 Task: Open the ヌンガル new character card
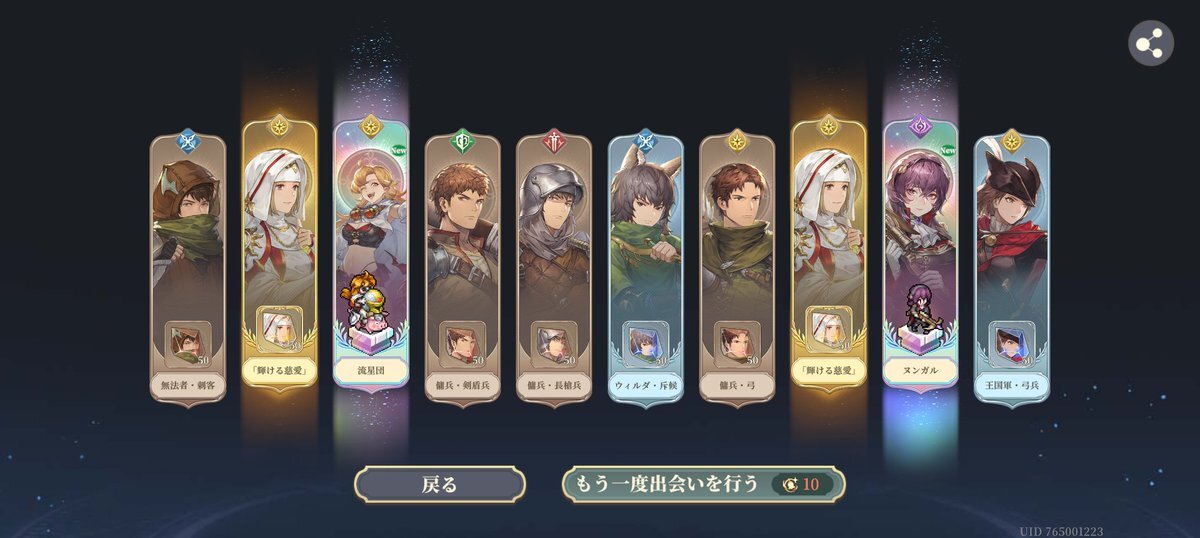click(921, 268)
